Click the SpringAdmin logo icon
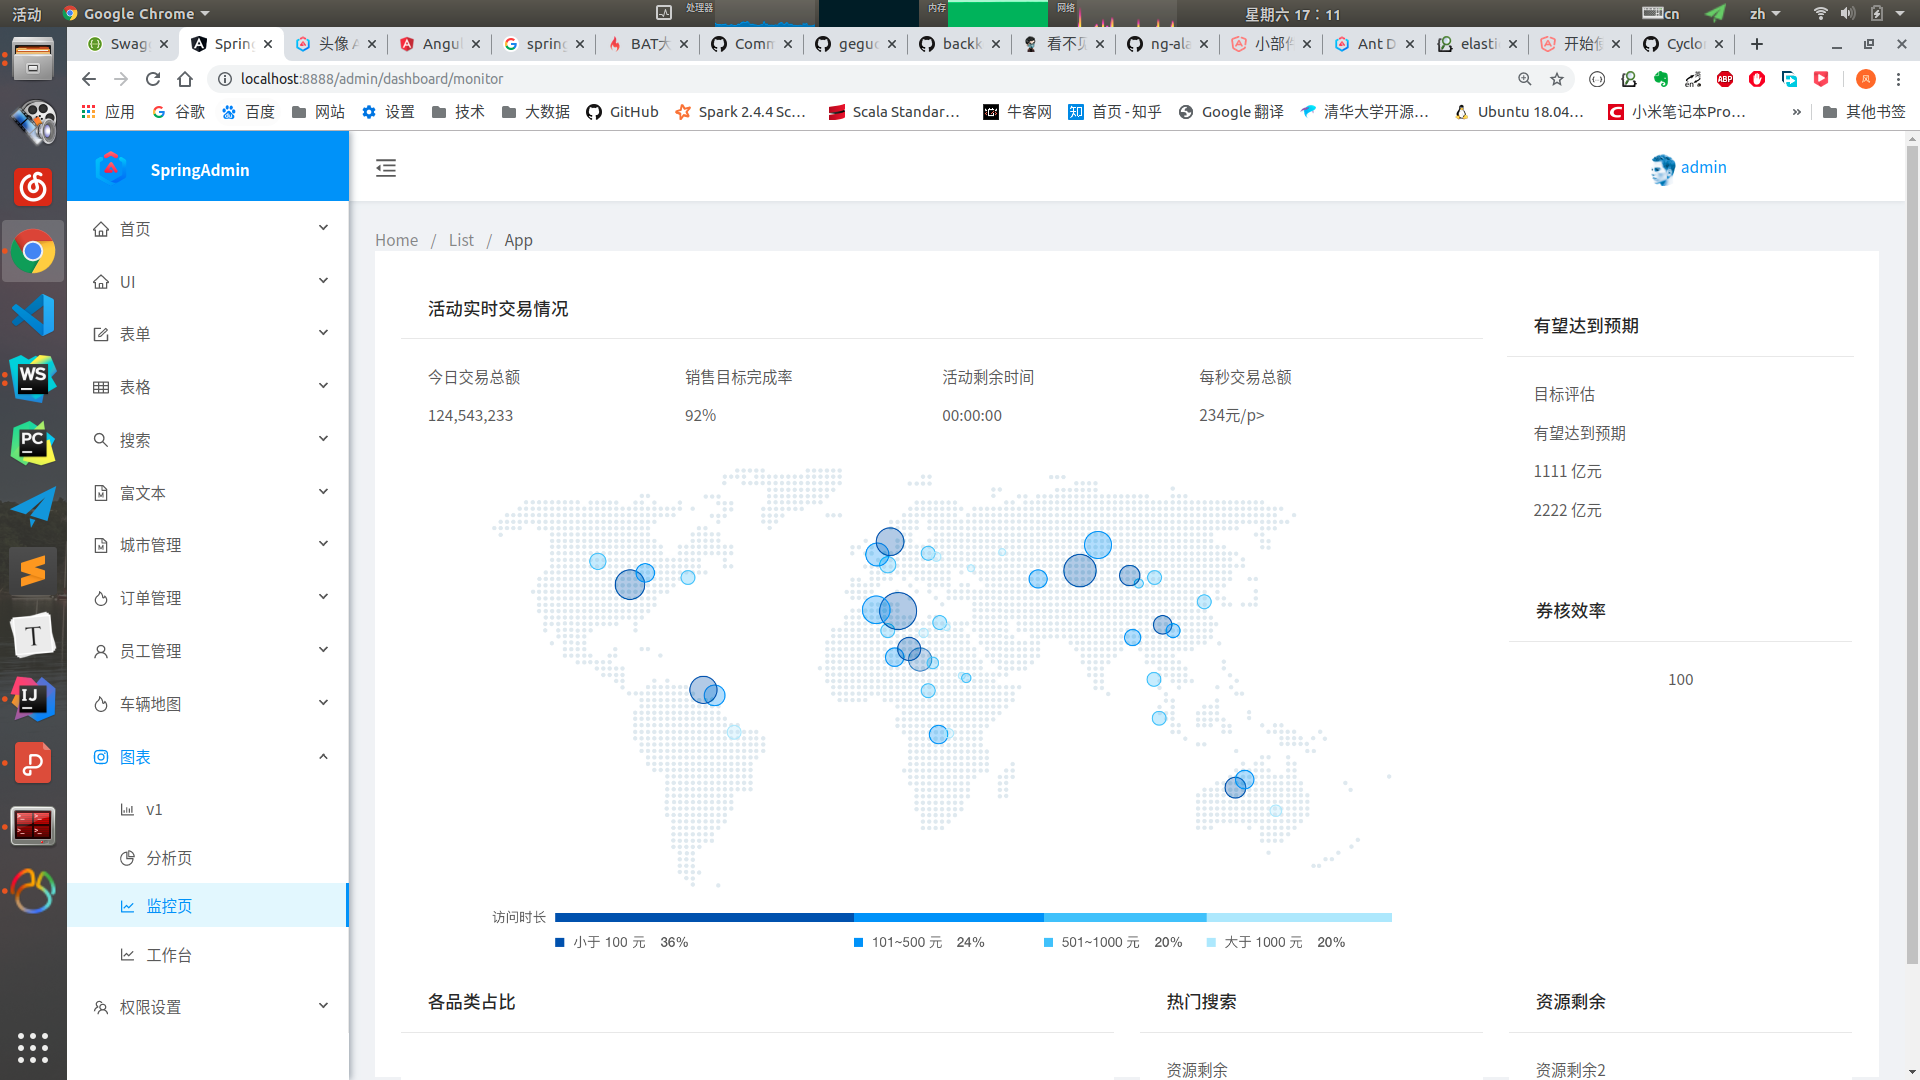This screenshot has height=1080, width=1920. [x=111, y=168]
